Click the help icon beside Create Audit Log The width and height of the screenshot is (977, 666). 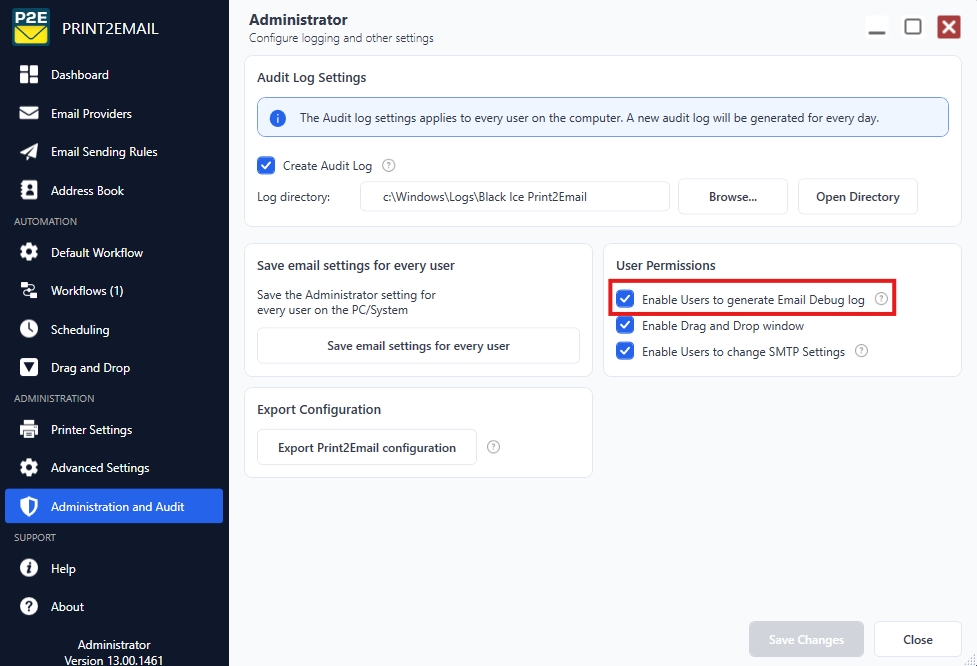tap(388, 166)
